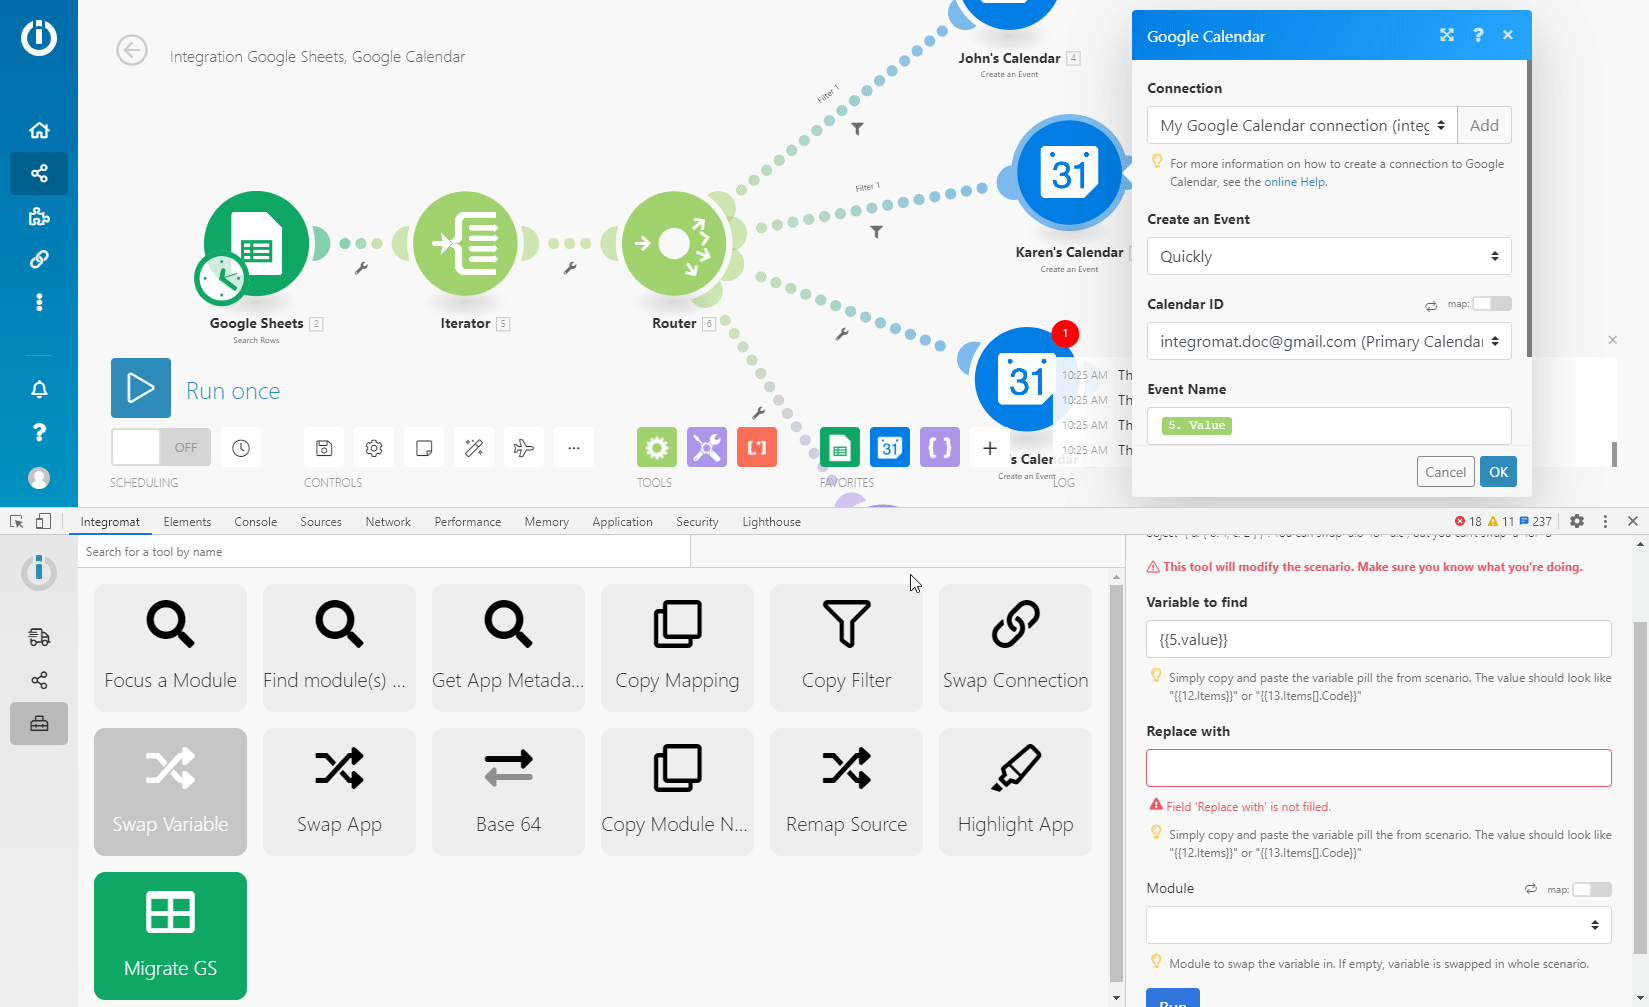Screen dimensions: 1649x1007
Task: Follow the online Help link
Action: point(1294,182)
